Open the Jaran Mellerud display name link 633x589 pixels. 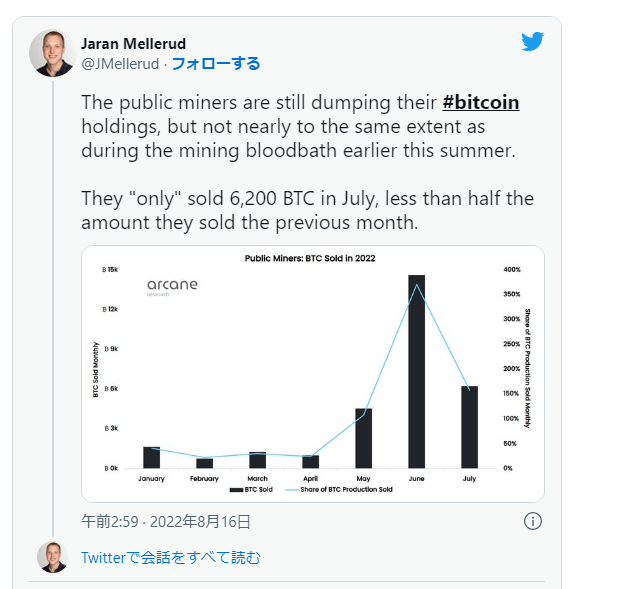133,44
